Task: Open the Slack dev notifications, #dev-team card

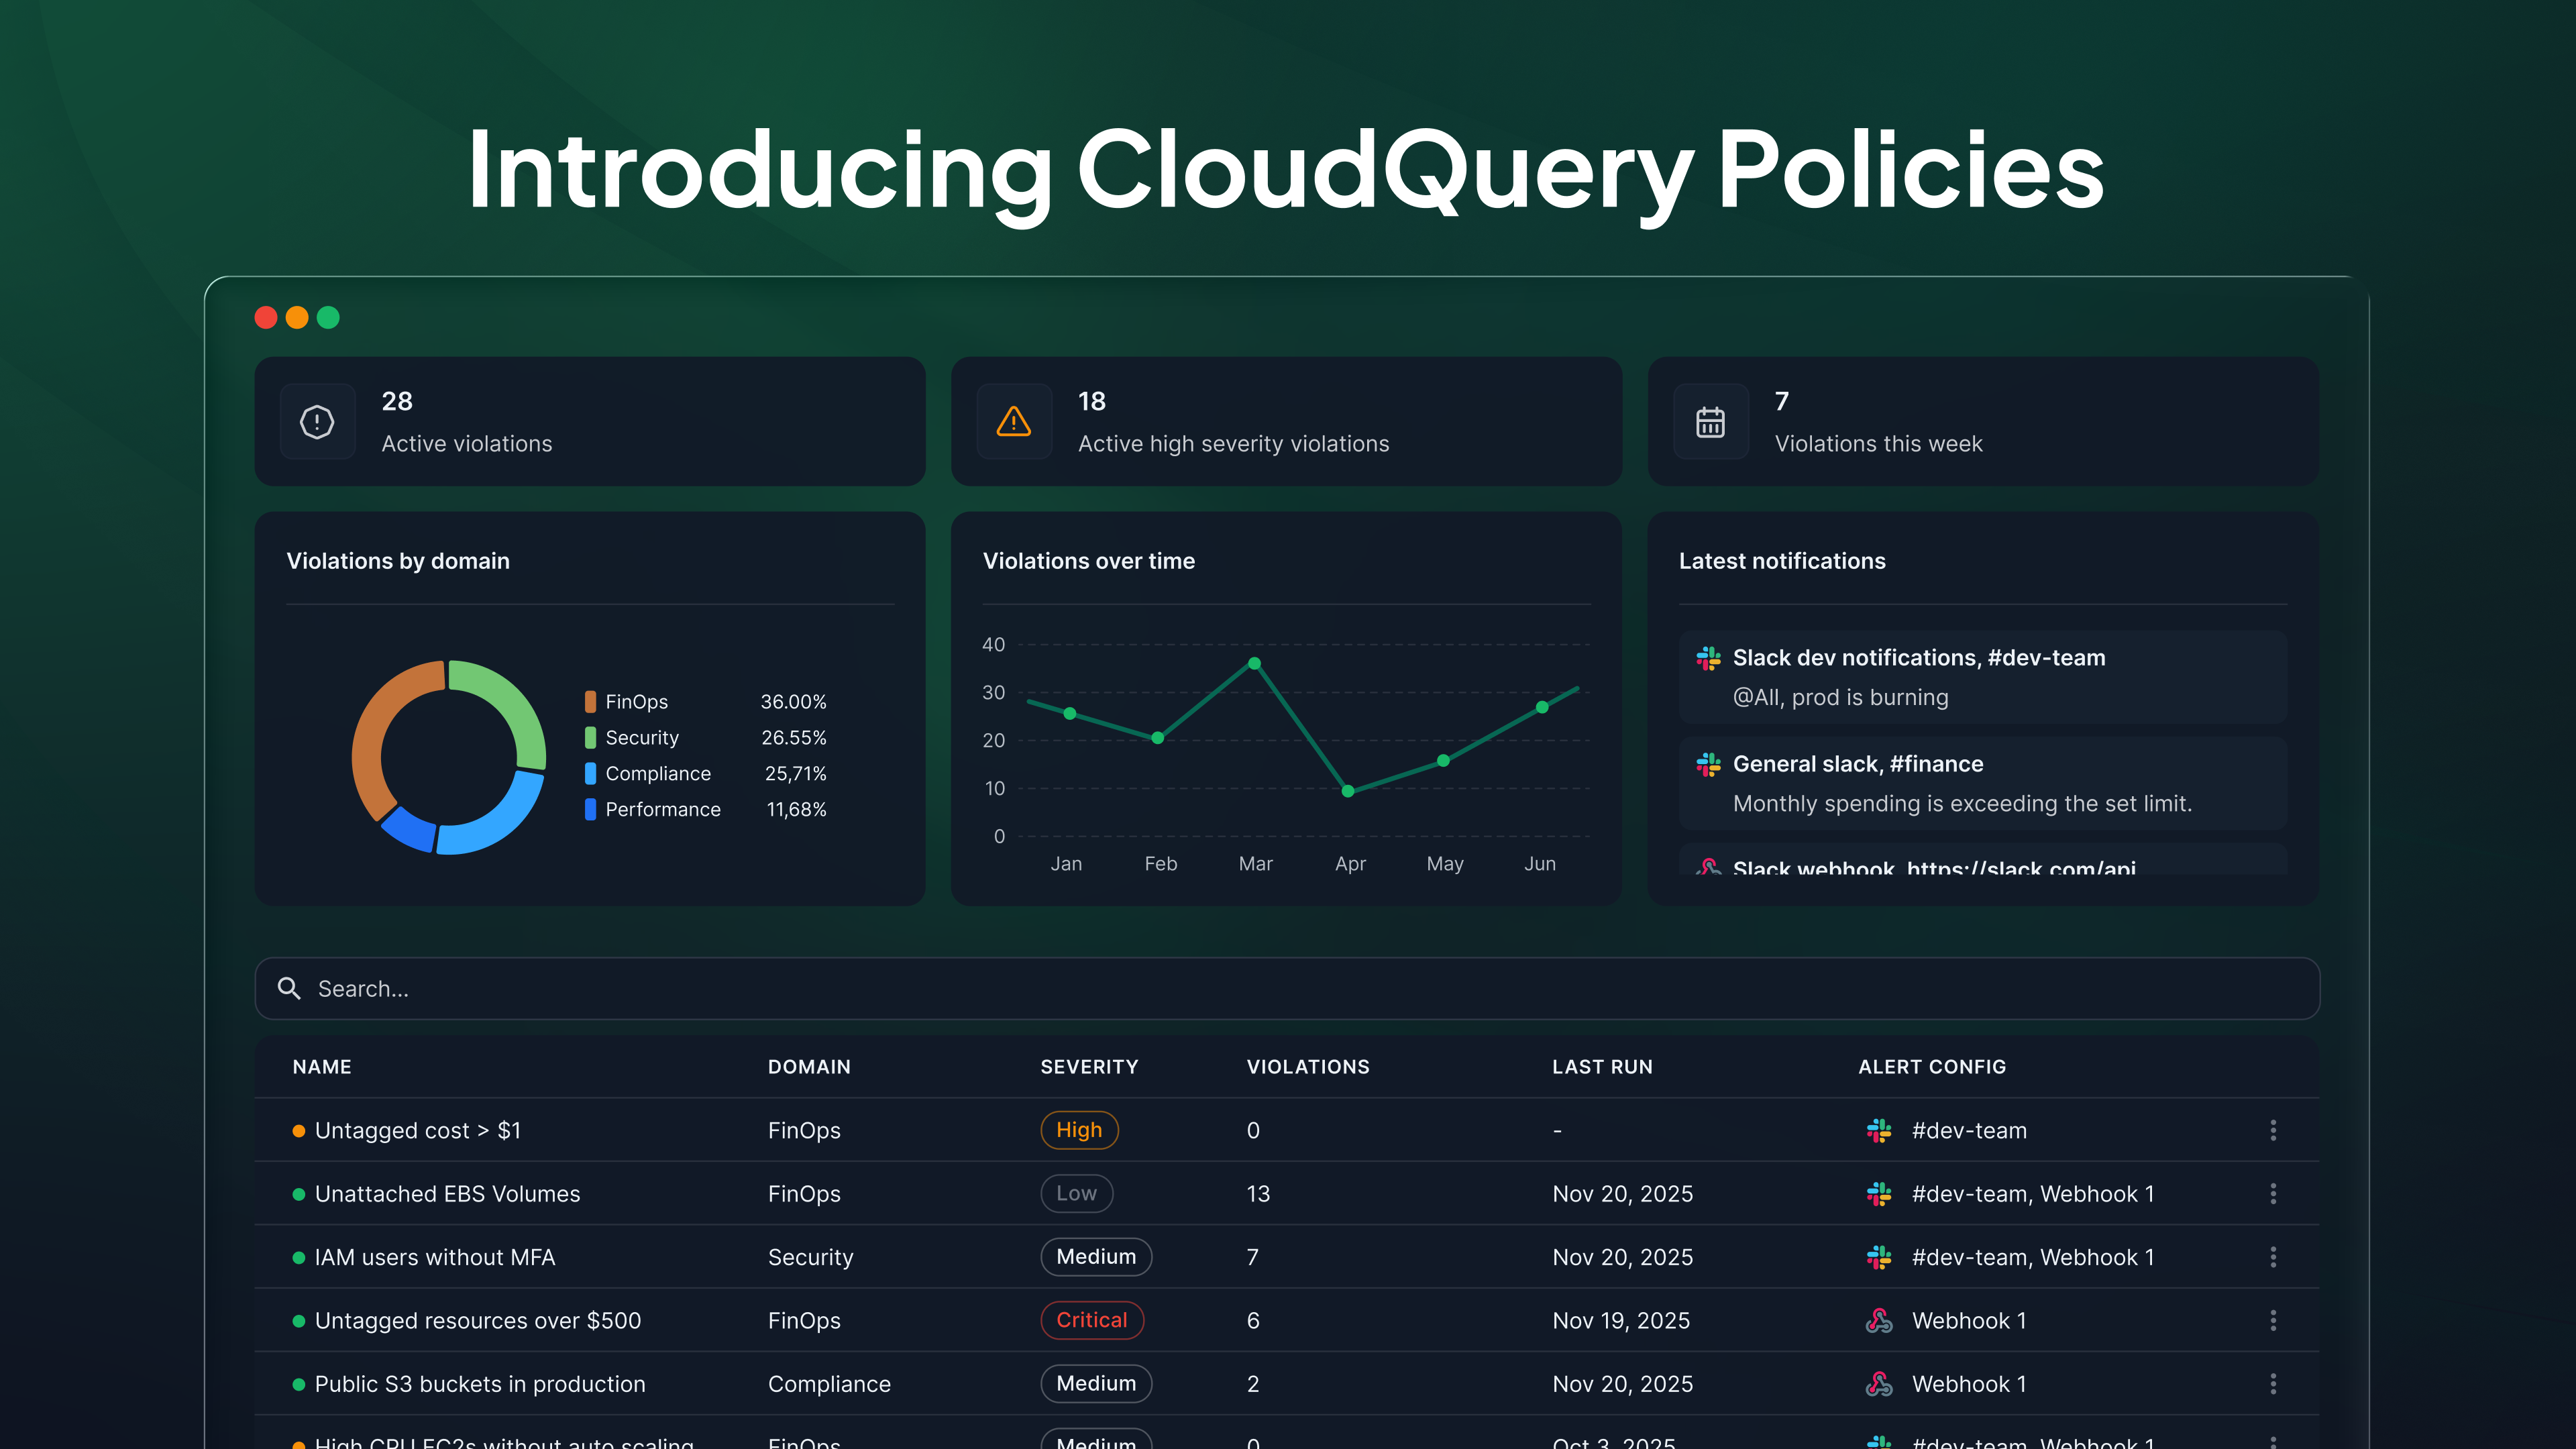Action: [x=1983, y=677]
